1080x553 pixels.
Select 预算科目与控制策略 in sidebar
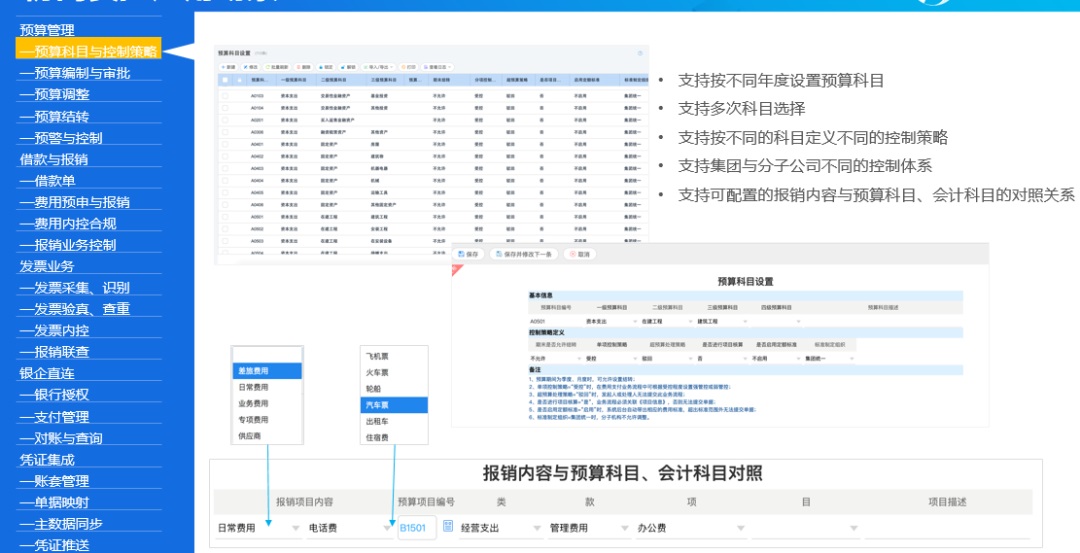coord(89,51)
